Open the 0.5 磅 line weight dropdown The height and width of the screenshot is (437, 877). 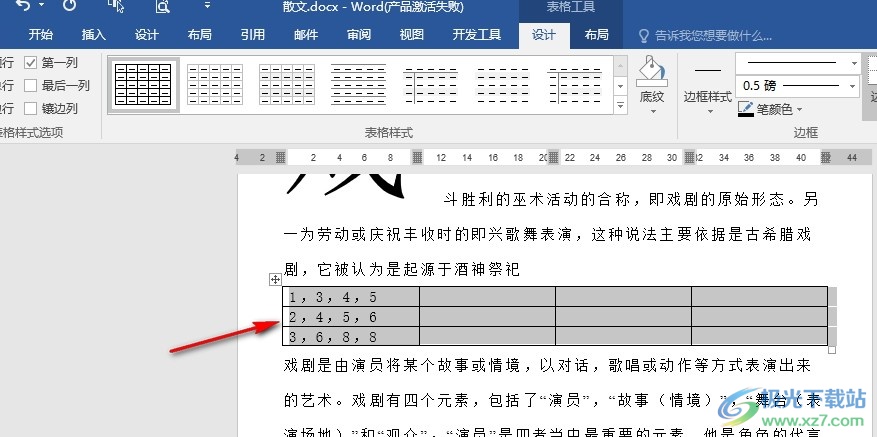coord(853,86)
